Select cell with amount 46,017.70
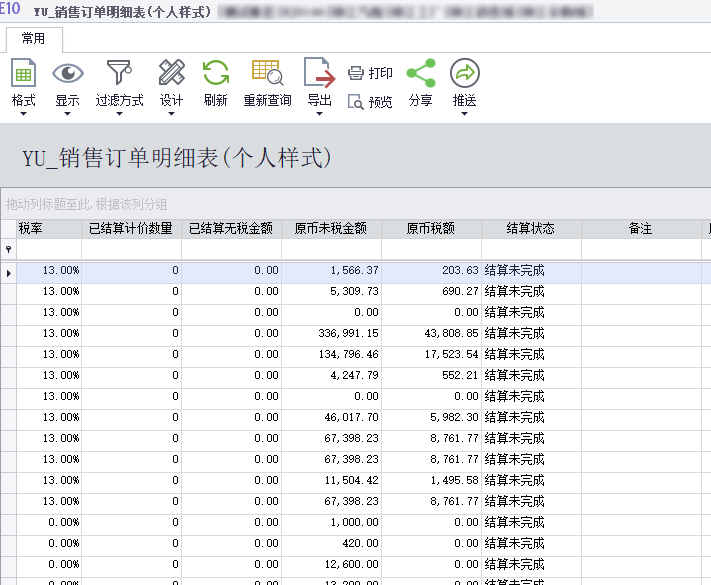 [331, 418]
